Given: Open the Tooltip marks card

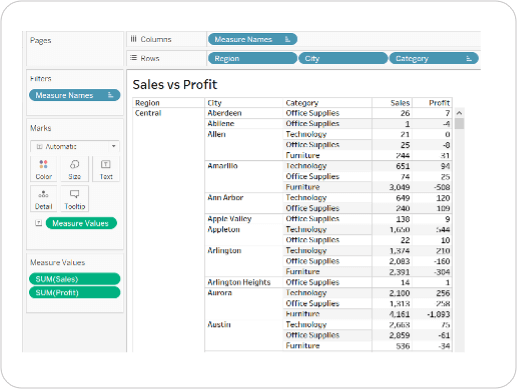Looking at the screenshot, I should tap(74, 199).
